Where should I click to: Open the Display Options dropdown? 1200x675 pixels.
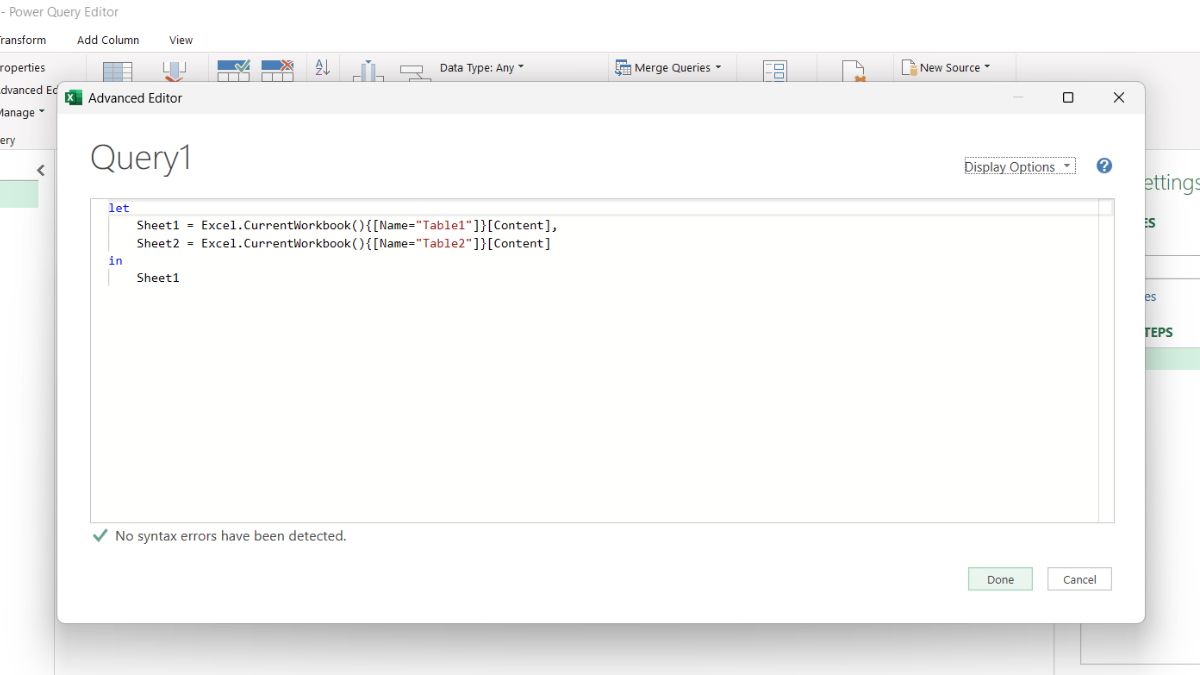click(x=1019, y=167)
